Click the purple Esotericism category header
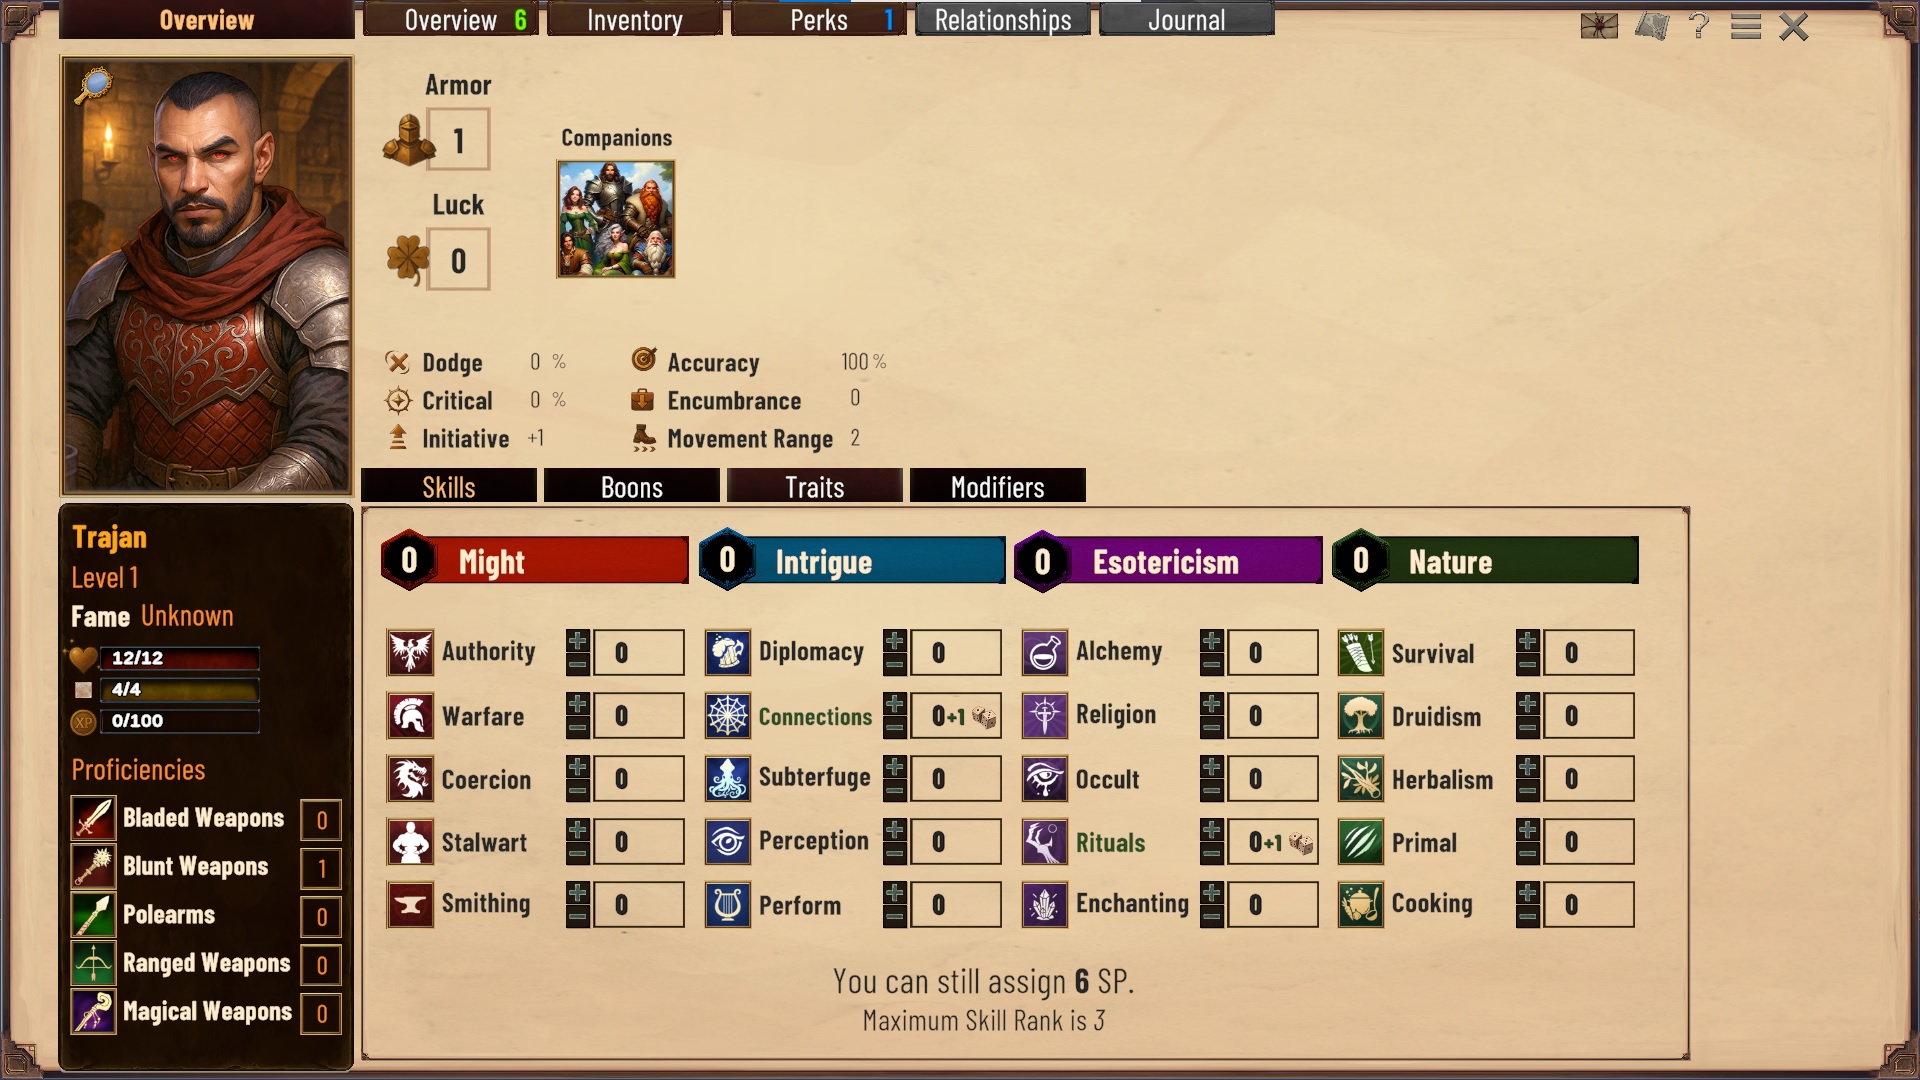The image size is (1920, 1080). click(1168, 561)
